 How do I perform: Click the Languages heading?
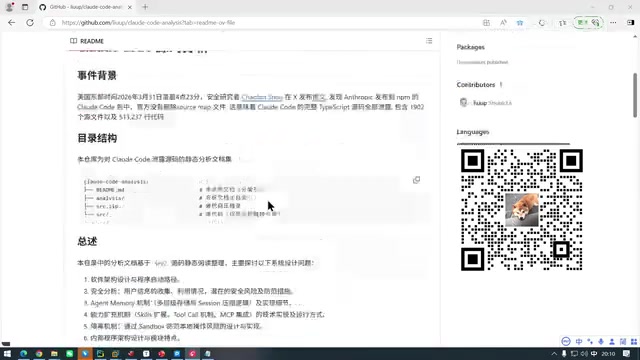coord(473,132)
